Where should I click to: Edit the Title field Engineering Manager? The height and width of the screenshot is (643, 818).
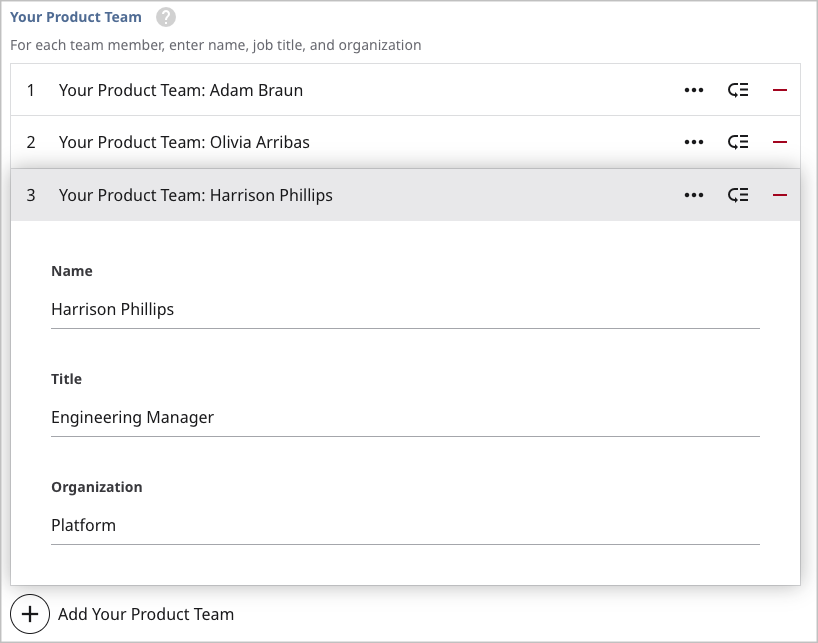405,418
